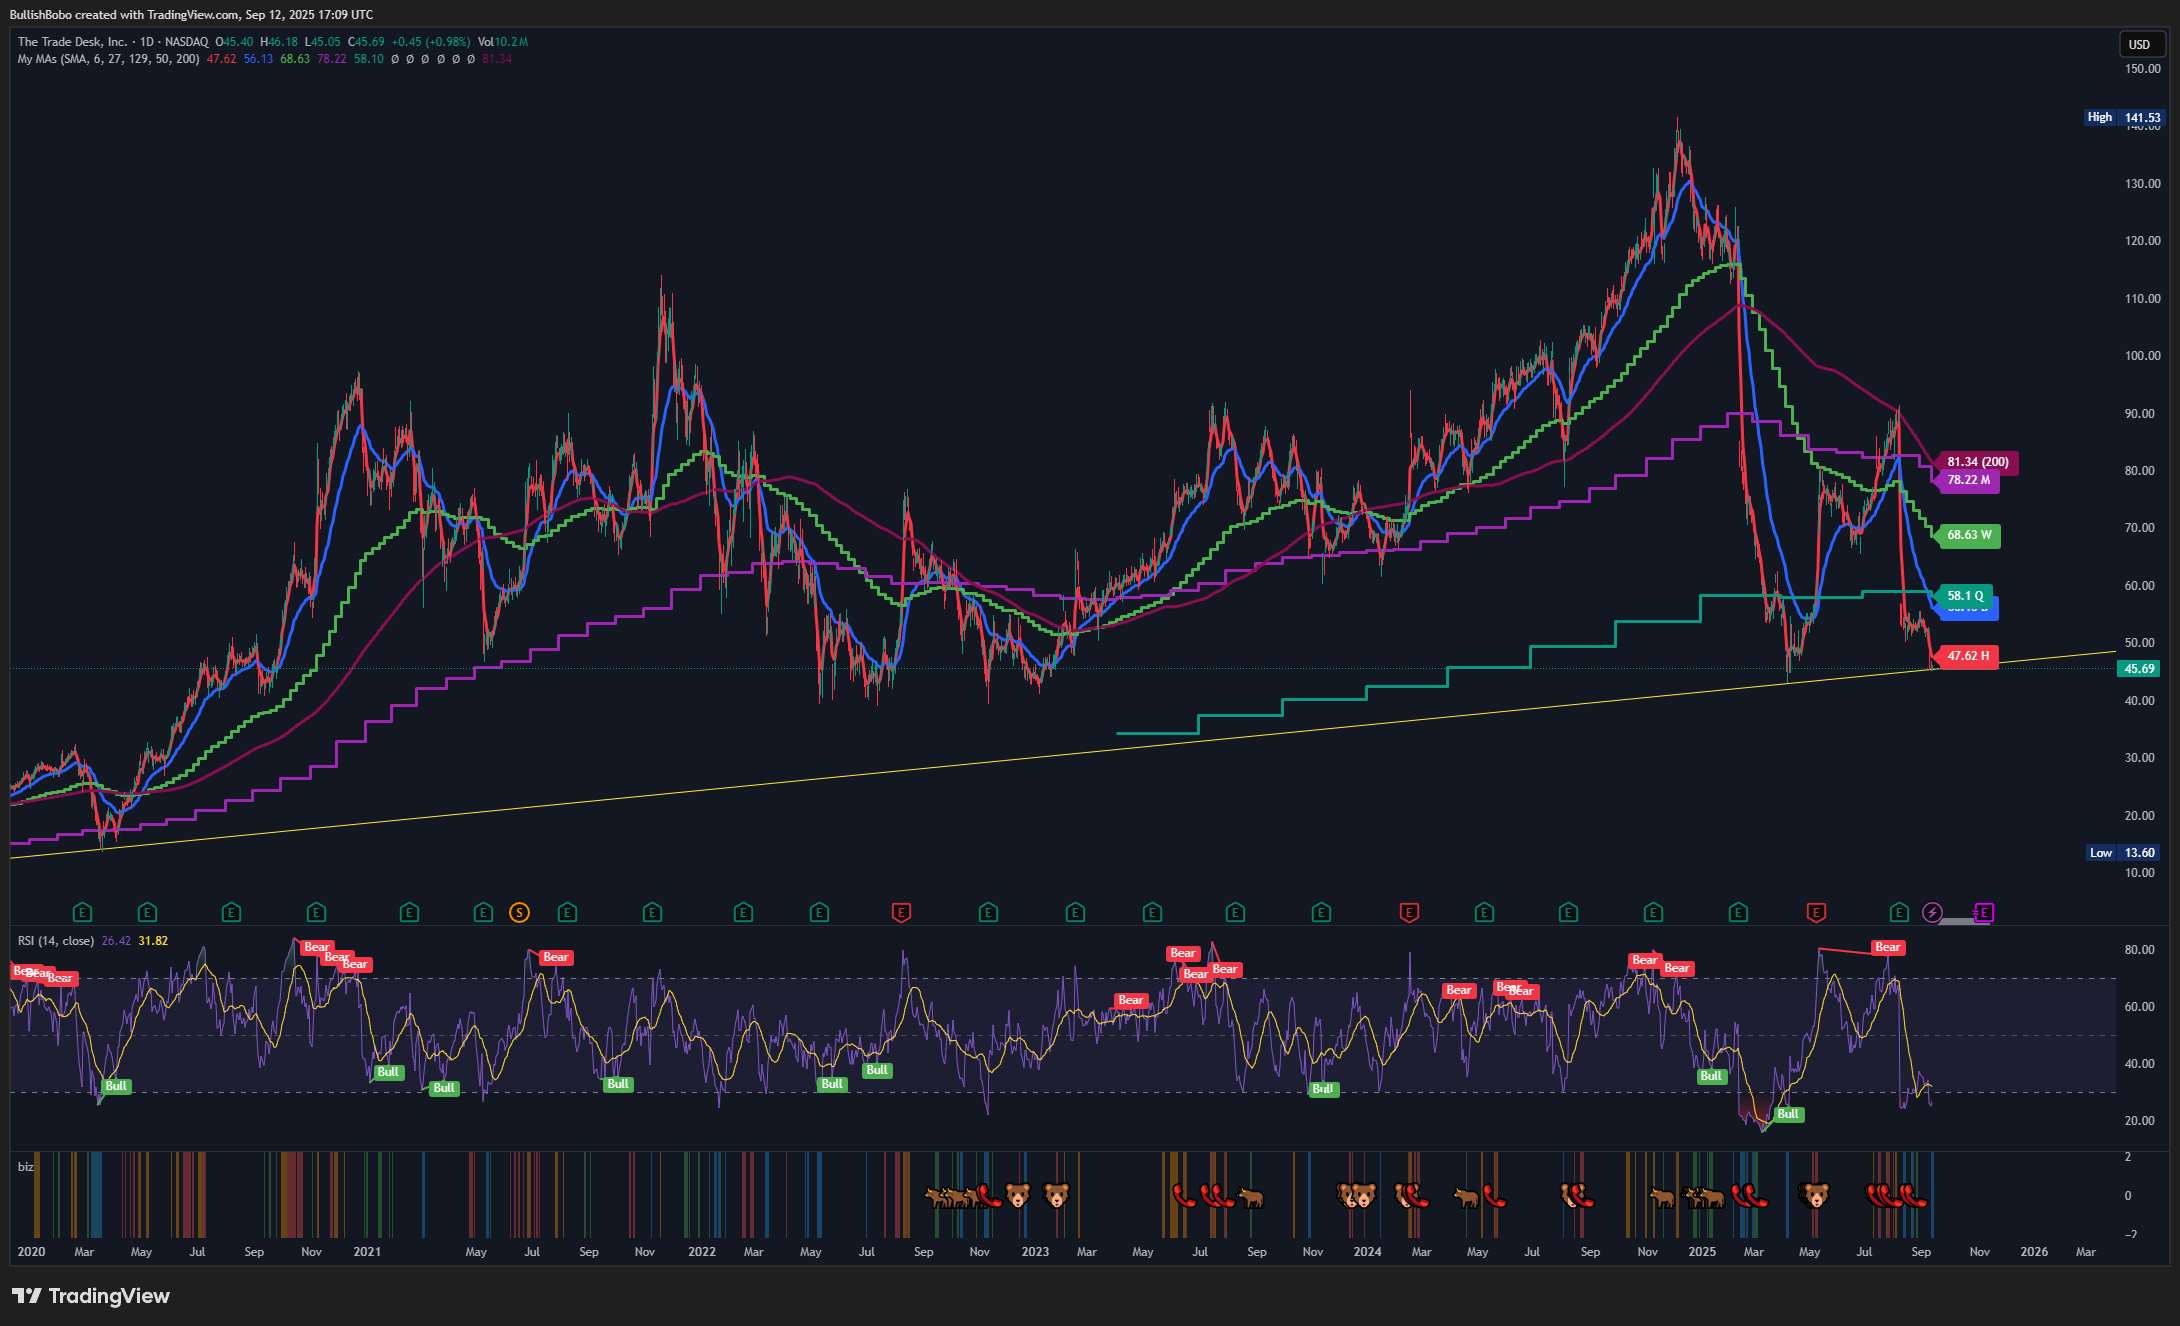Open the earnings marker of February 2025
The height and width of the screenshot is (1326, 2180).
coord(1738,912)
